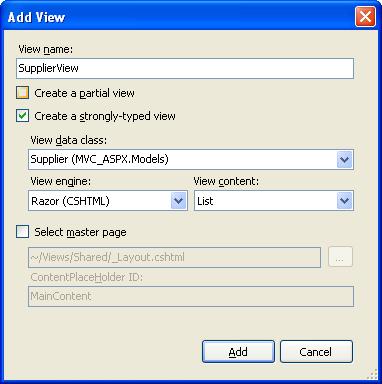This screenshot has width=382, height=384.
Task: Uncheck the Create a strongly-typed view checkbox
Action: (23, 116)
